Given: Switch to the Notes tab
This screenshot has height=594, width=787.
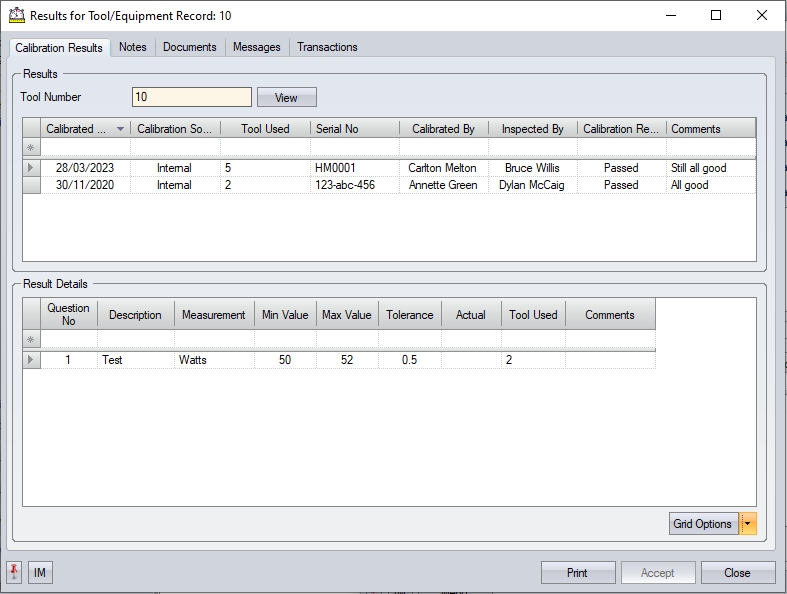Looking at the screenshot, I should tap(132, 47).
